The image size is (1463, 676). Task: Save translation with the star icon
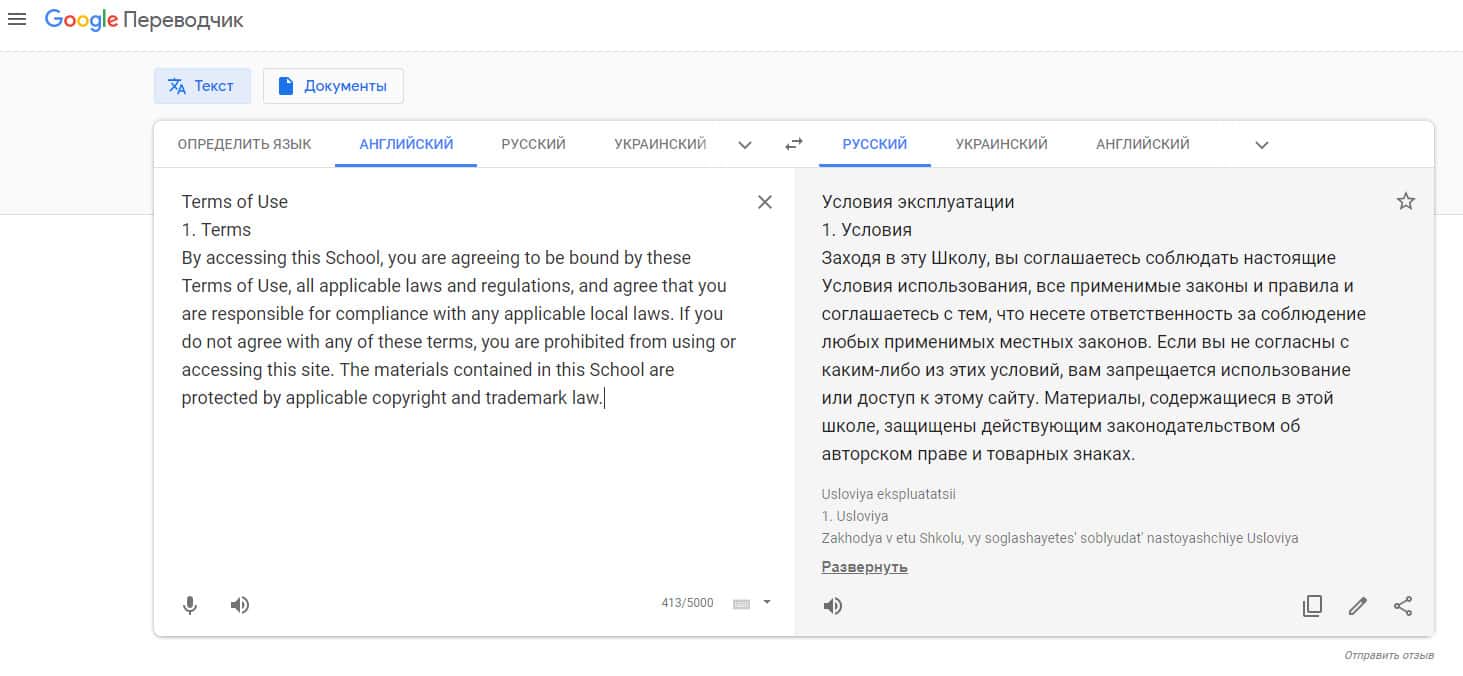(1406, 202)
